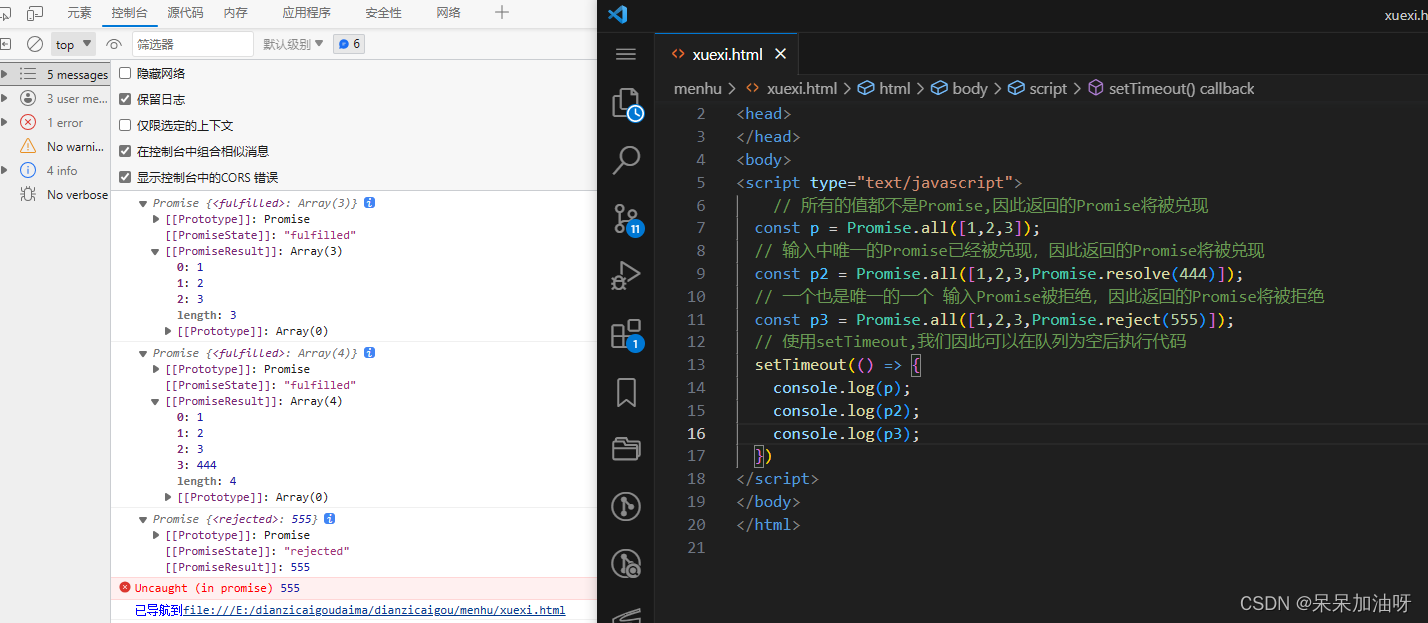
Task: Select 1 error filter in console sidebar
Action: (x=55, y=123)
